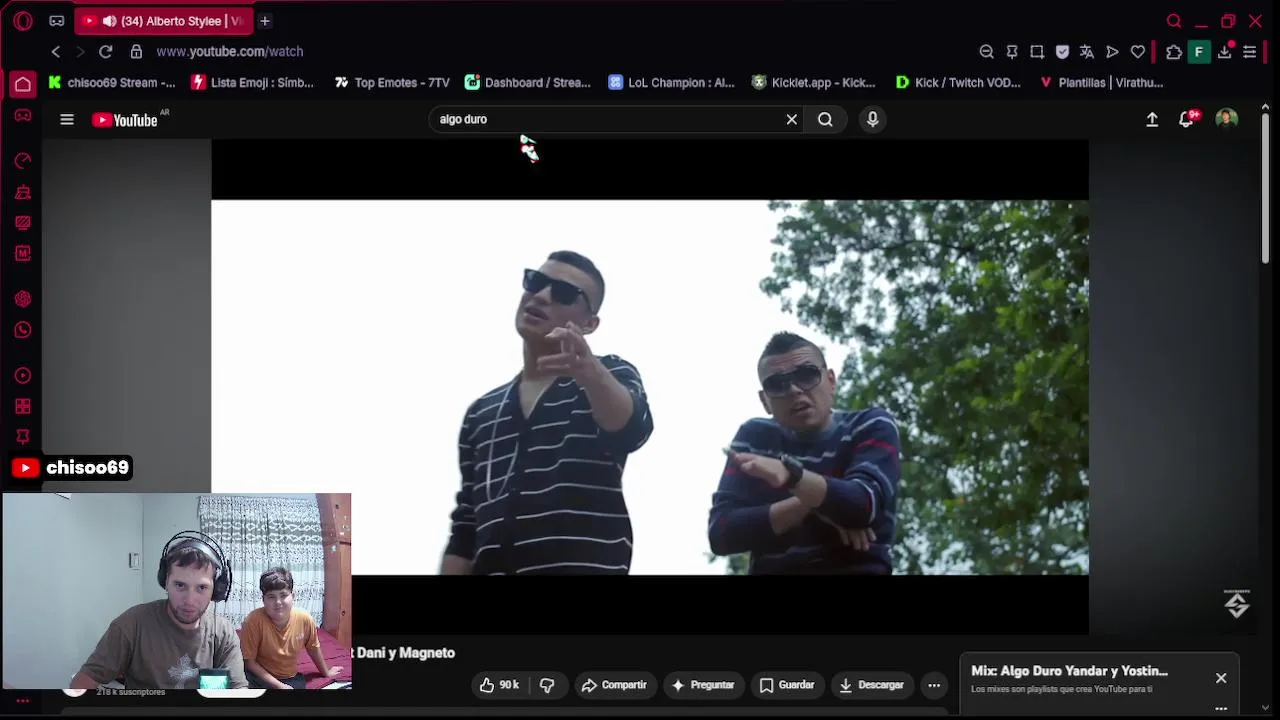The width and height of the screenshot is (1280, 720).
Task: Show site security lock info
Action: coord(136,51)
